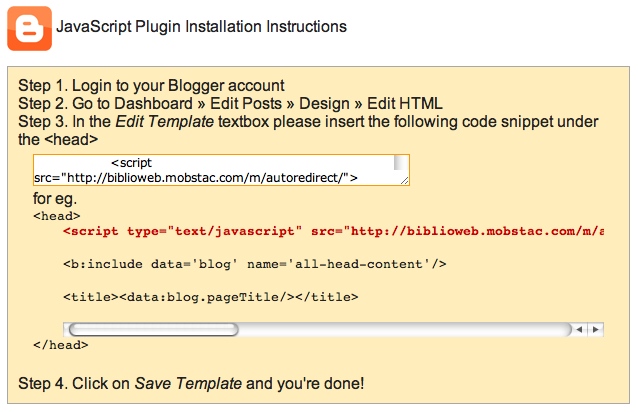This screenshot has height=412, width=638.
Task: Click the empty horizontal scrollbar track area
Action: point(400,329)
